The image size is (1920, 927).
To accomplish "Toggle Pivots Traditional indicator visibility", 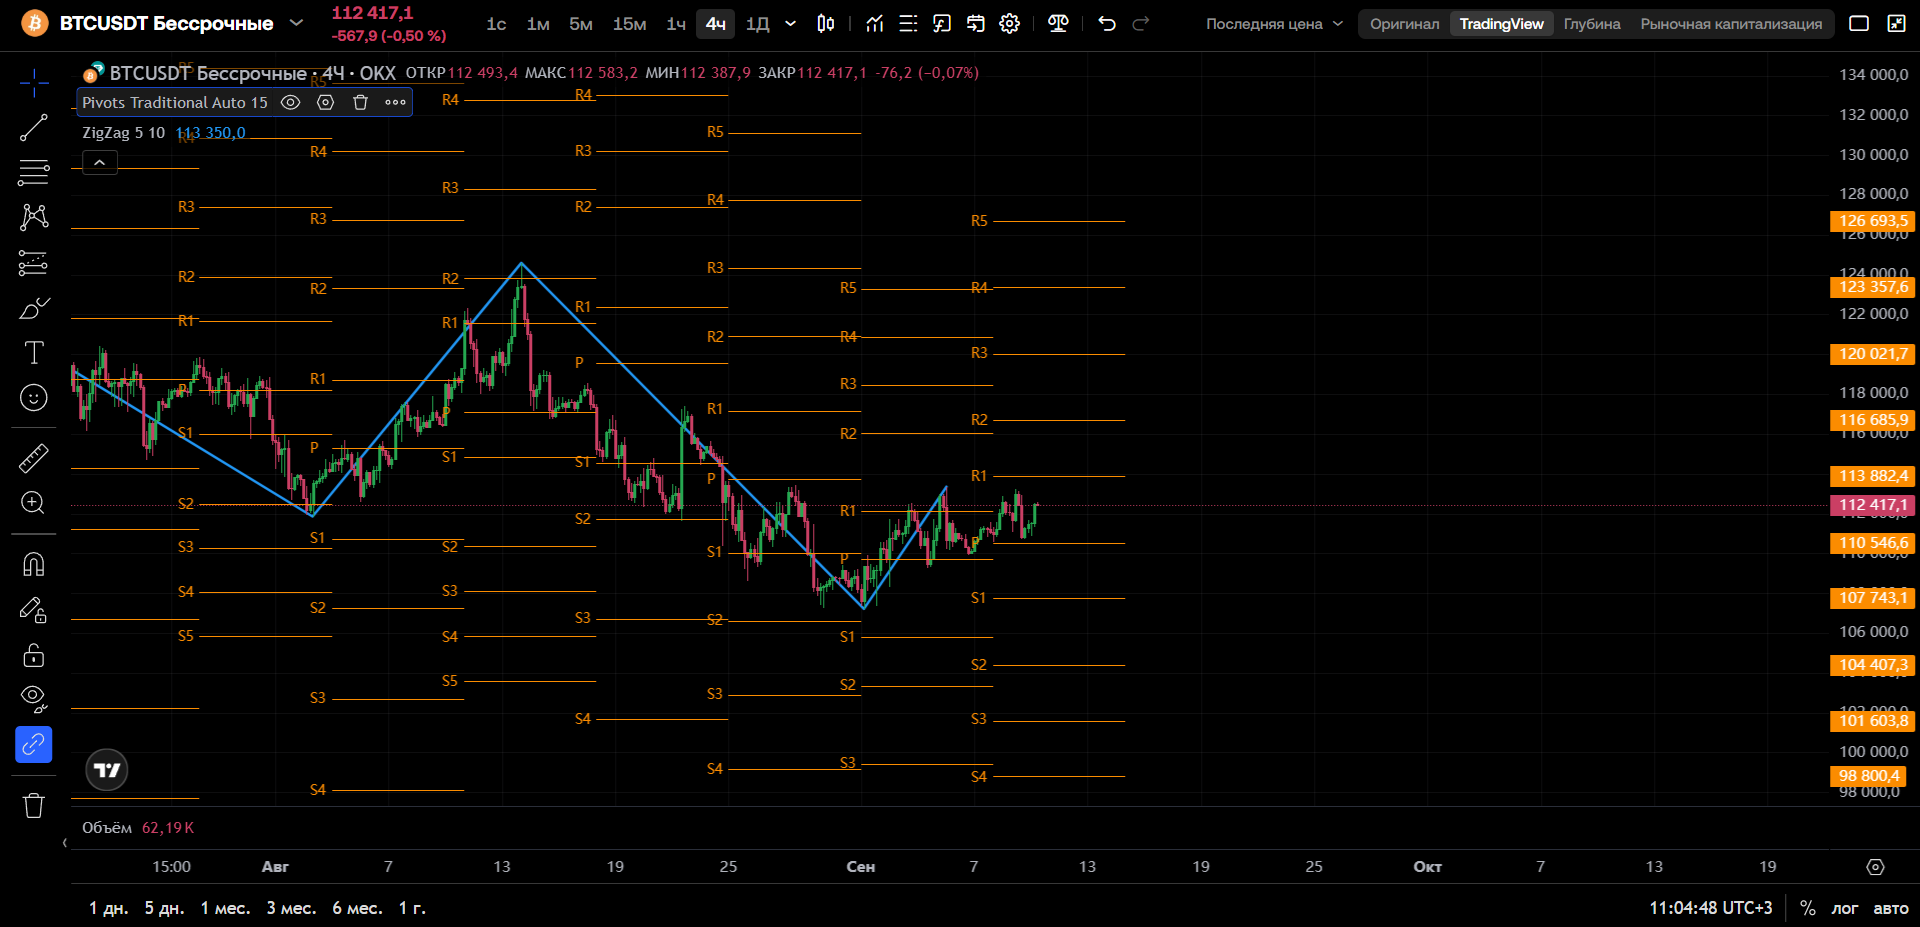I will 290,102.
